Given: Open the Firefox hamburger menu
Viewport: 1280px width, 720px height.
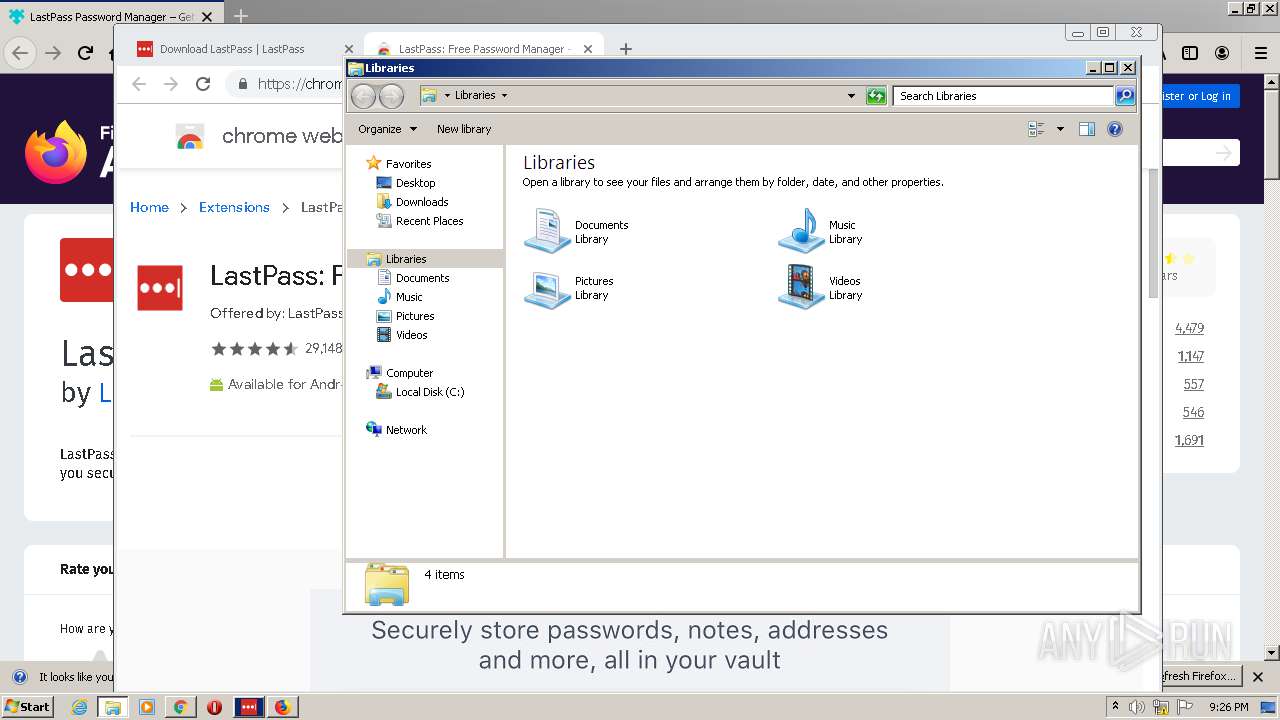Looking at the screenshot, I should point(1261,53).
